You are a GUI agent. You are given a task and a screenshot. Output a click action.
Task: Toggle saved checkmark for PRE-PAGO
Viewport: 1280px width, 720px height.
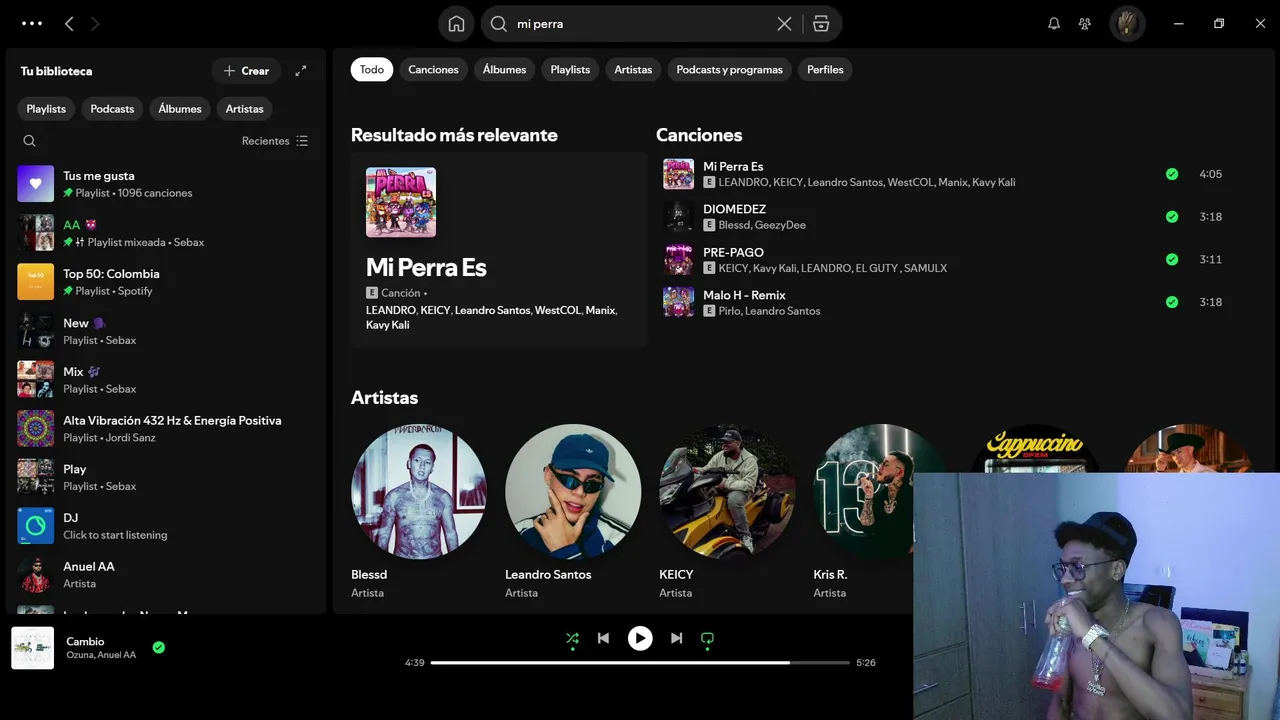pos(1172,259)
